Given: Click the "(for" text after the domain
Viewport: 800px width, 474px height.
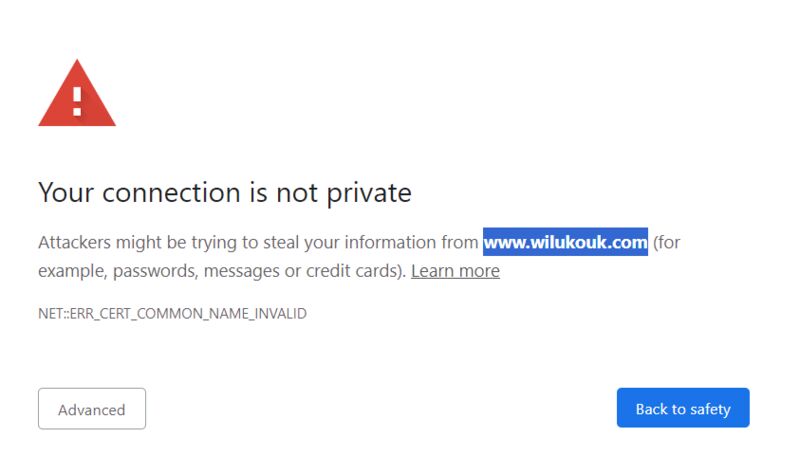Looking at the screenshot, I should pyautogui.click(x=667, y=242).
